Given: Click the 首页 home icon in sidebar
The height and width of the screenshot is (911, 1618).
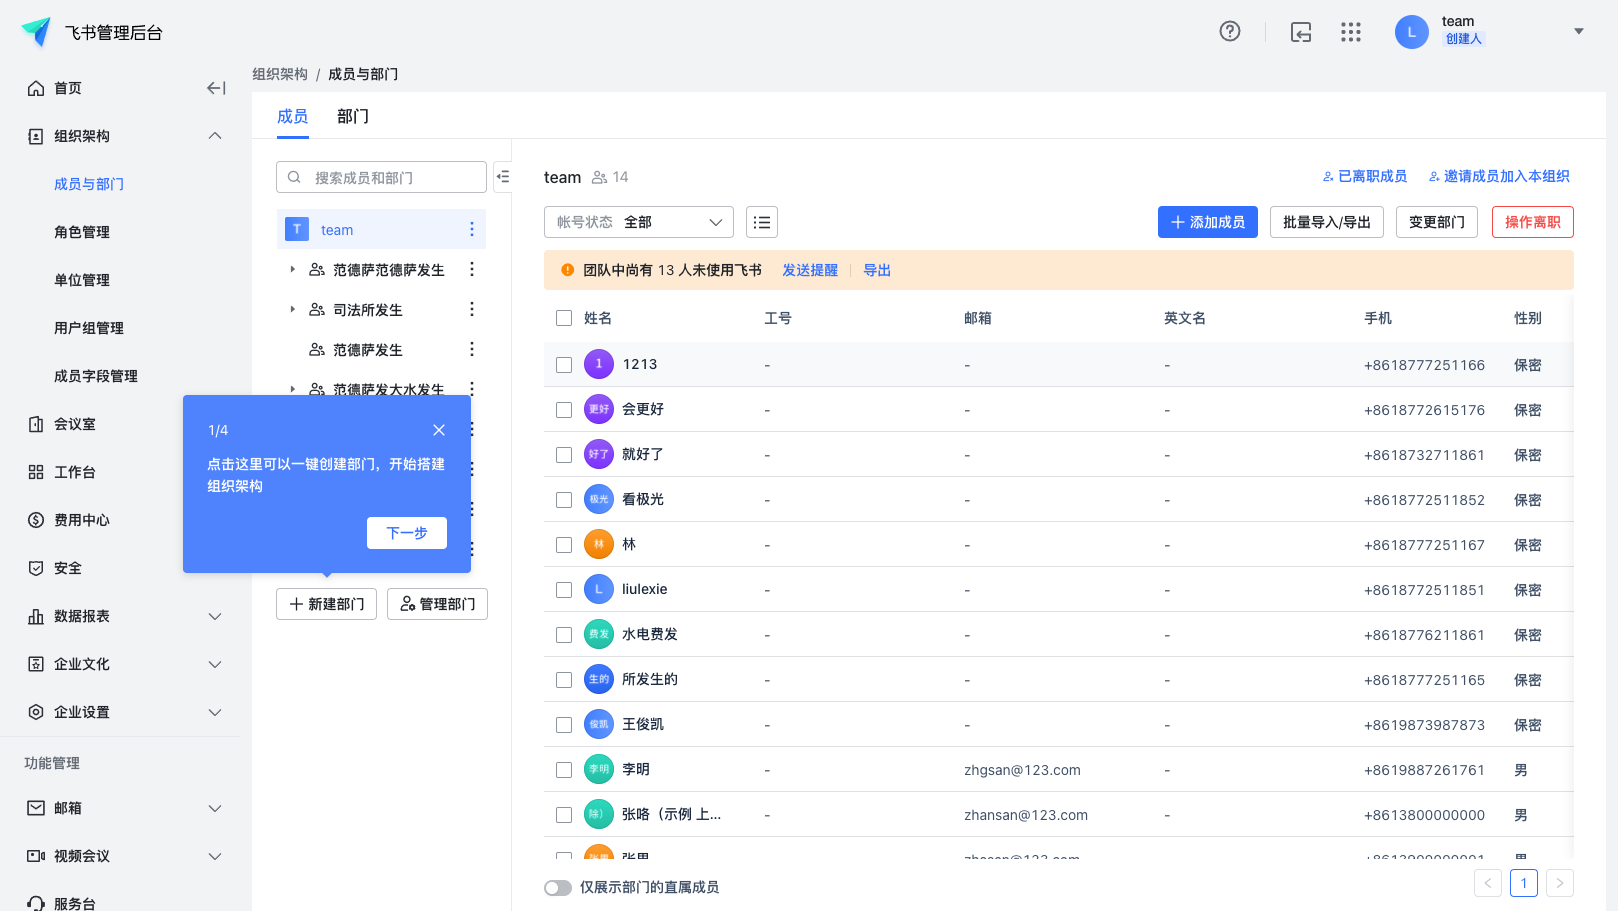Looking at the screenshot, I should pos(36,88).
